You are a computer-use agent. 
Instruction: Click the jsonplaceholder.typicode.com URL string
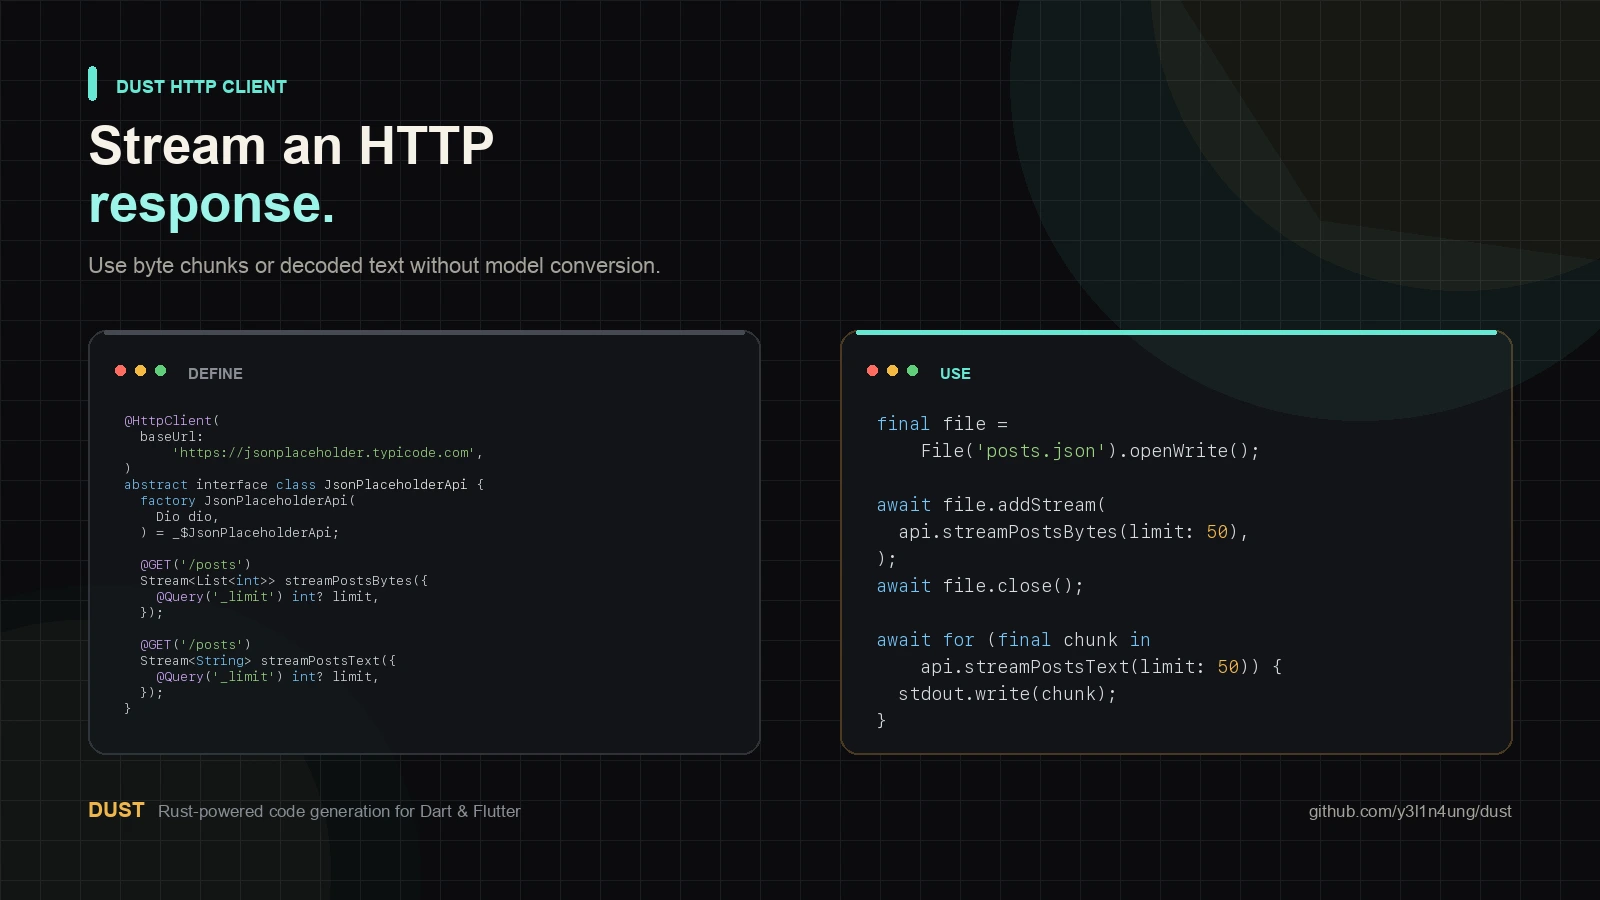[x=327, y=453]
